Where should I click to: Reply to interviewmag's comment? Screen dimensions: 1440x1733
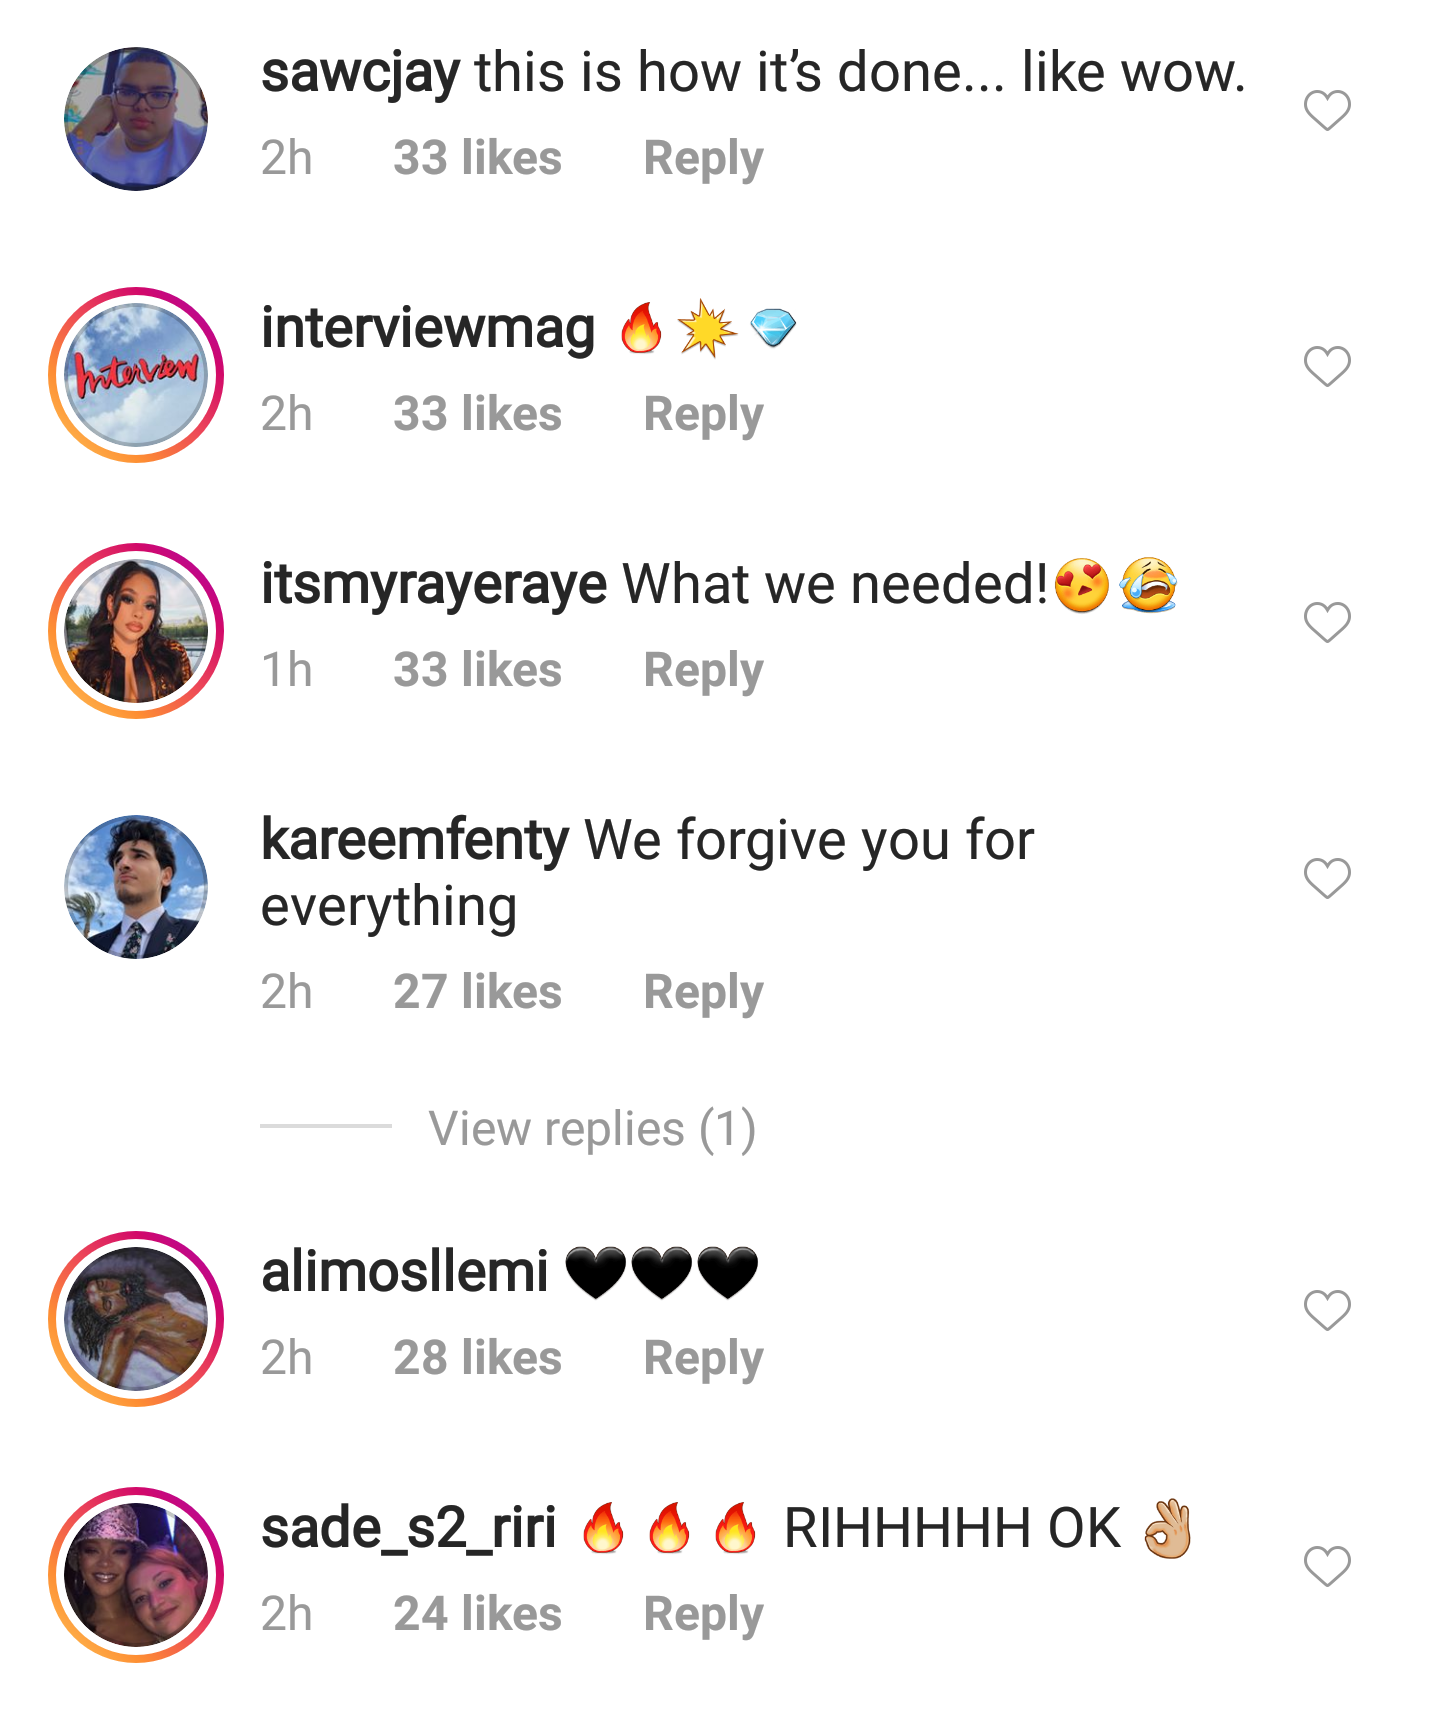click(x=703, y=414)
